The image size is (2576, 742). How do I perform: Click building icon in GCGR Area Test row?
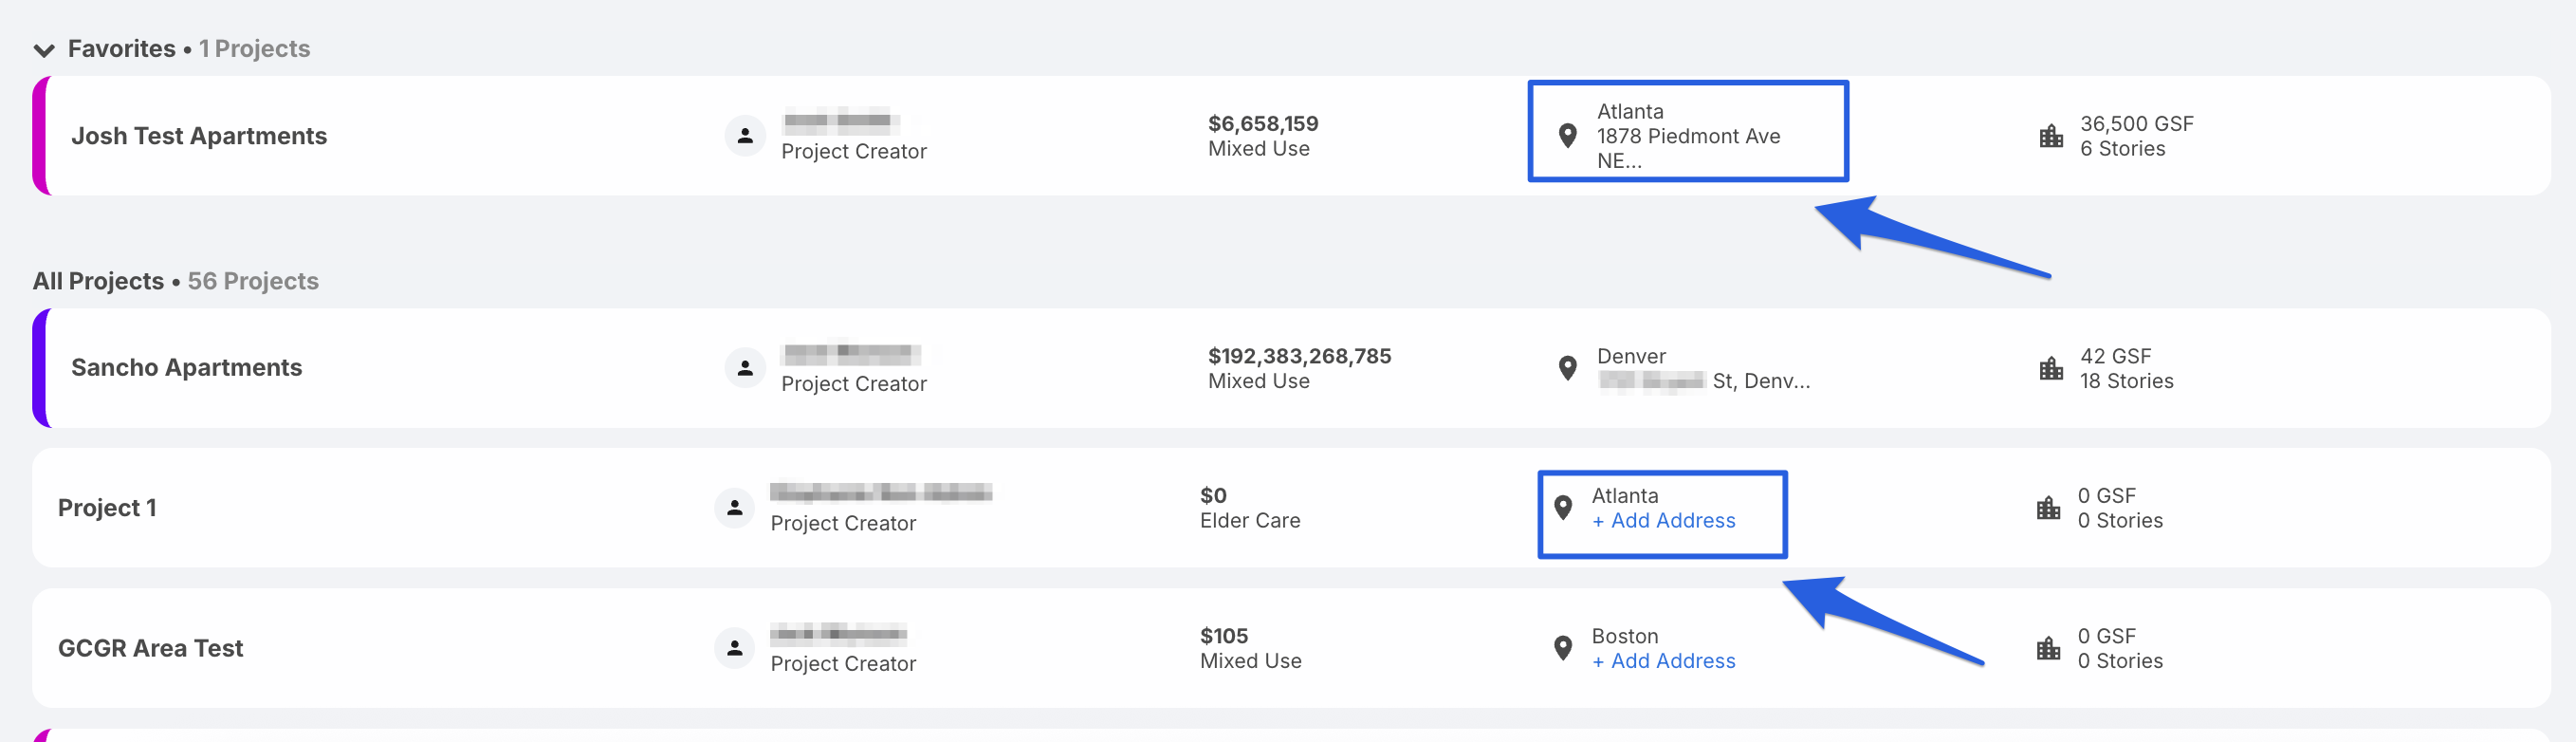(2048, 648)
